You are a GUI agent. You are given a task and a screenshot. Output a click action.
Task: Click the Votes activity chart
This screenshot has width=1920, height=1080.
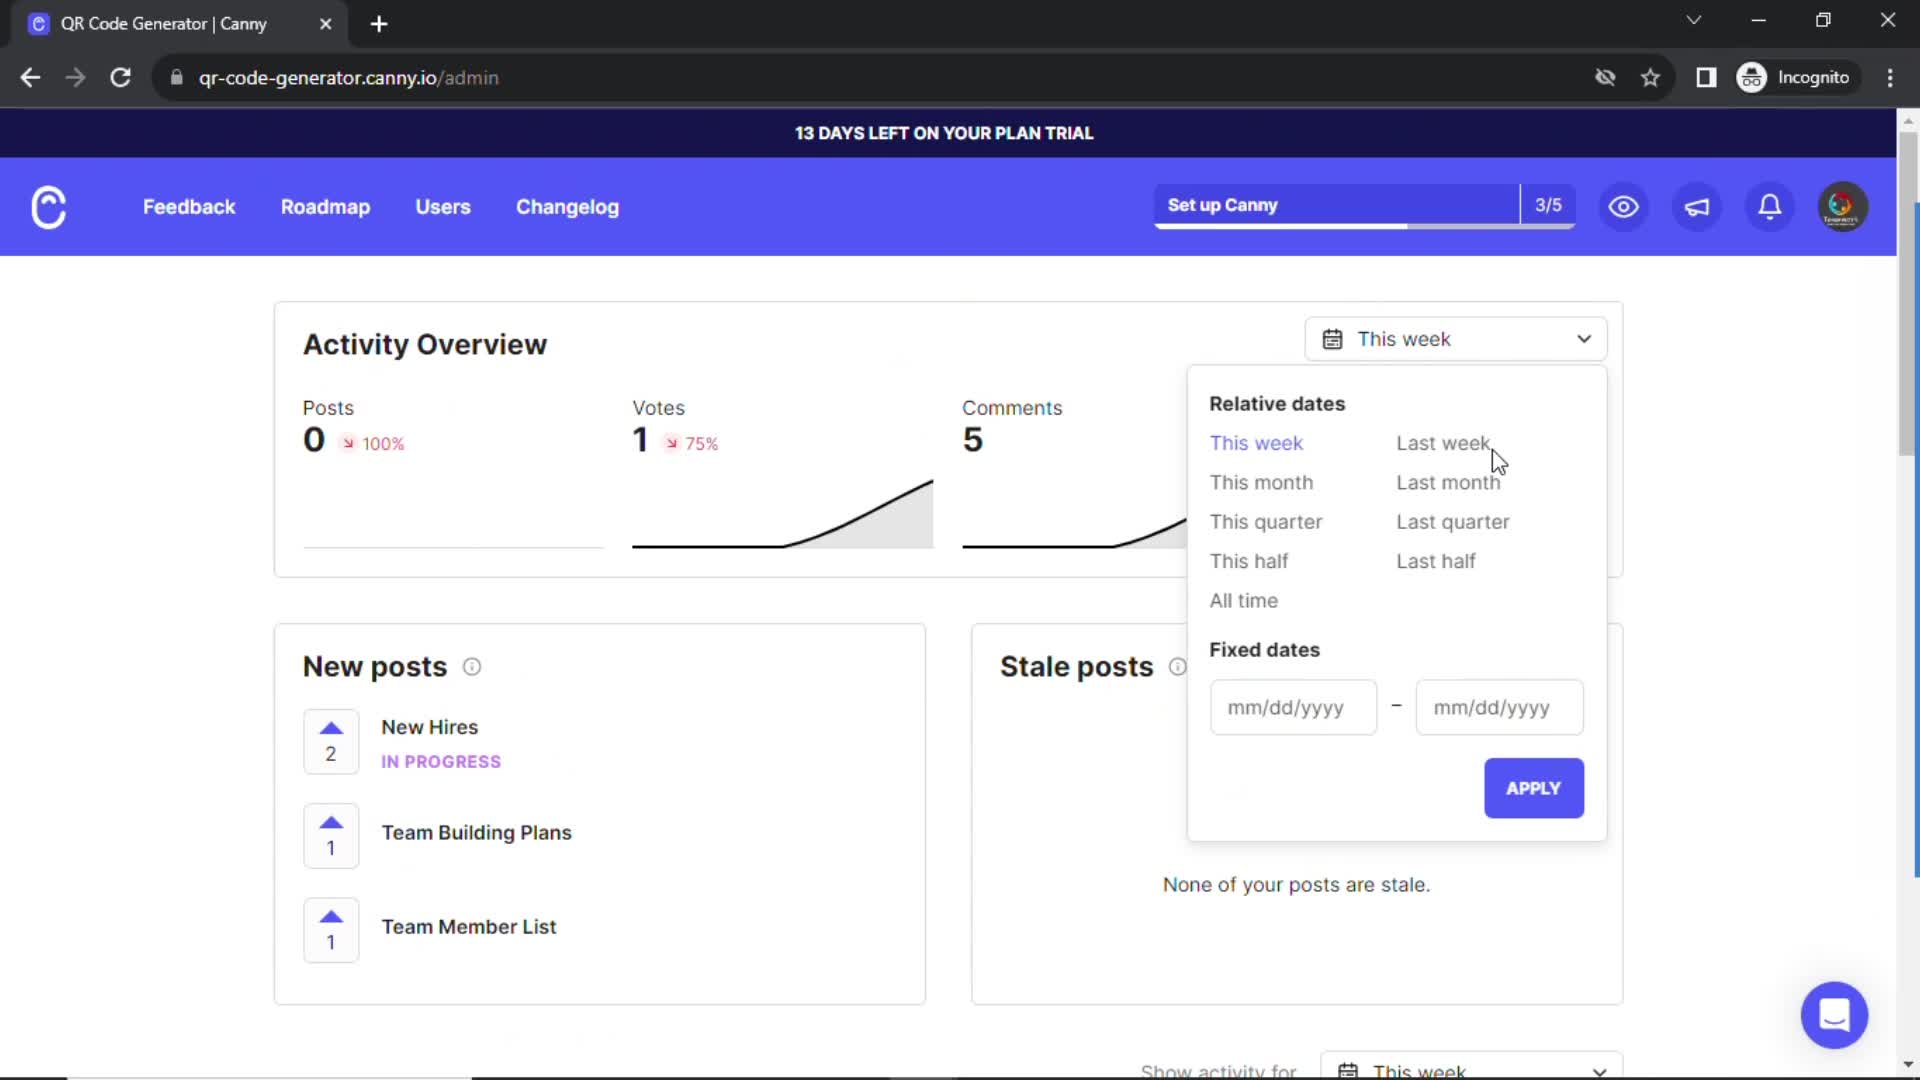pyautogui.click(x=782, y=513)
